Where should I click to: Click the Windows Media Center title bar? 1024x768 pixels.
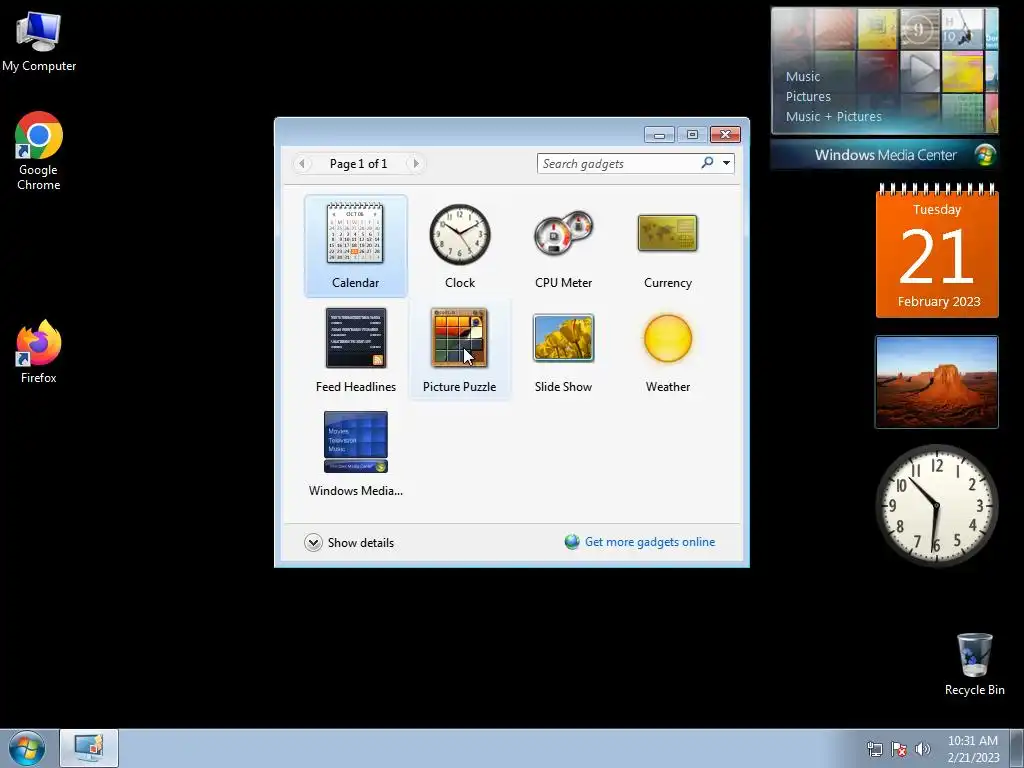point(885,155)
